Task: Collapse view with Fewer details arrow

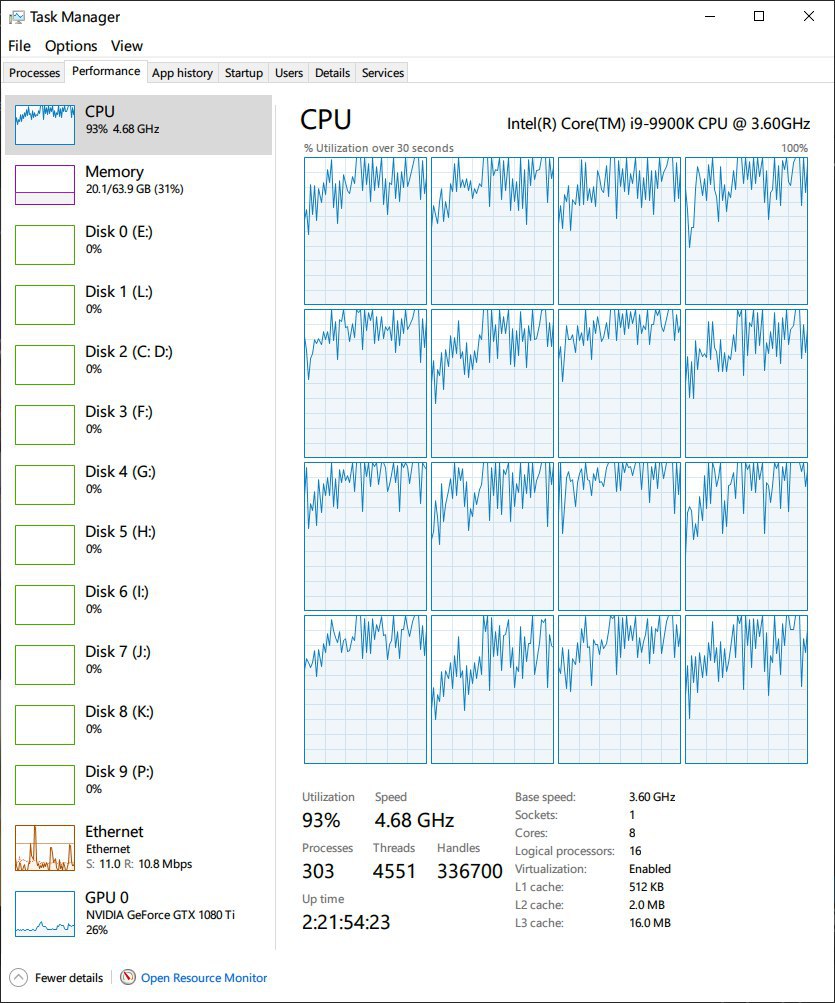Action: tap(18, 977)
